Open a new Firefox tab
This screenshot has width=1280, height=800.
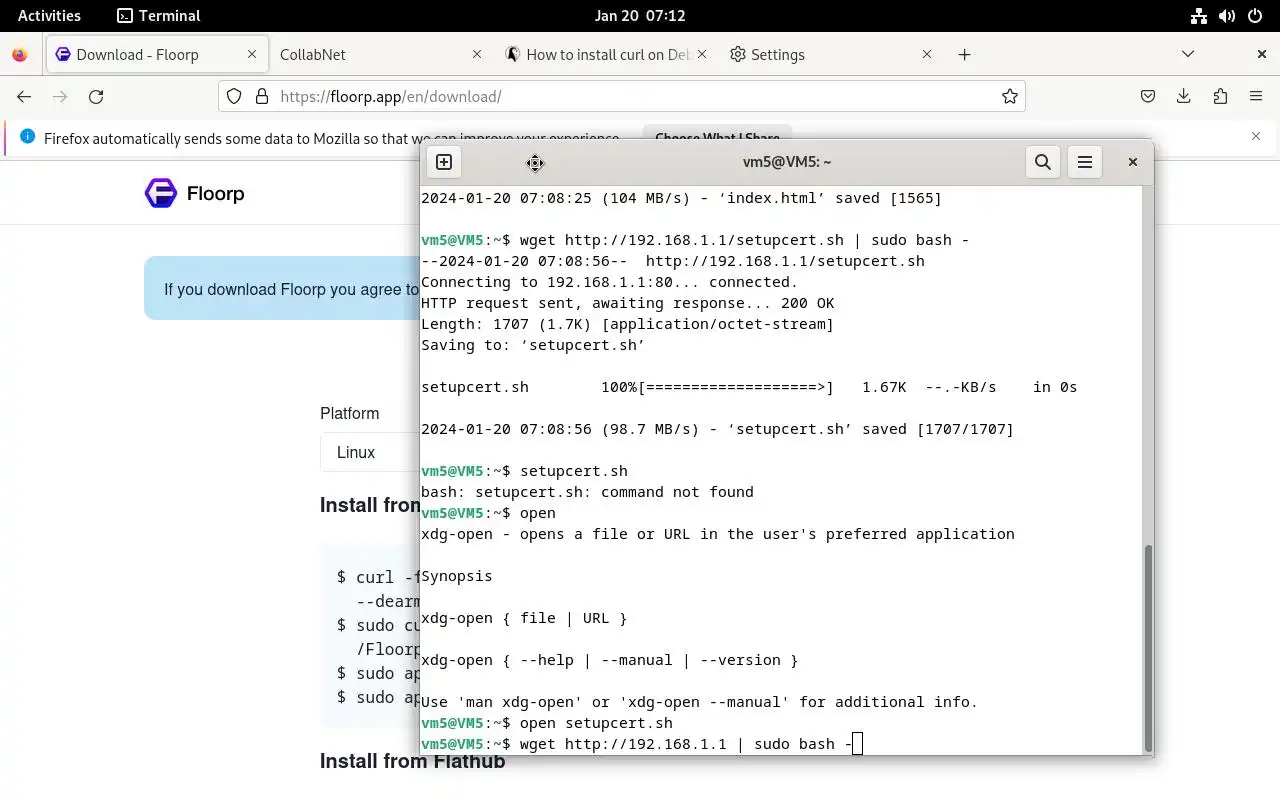pos(964,54)
